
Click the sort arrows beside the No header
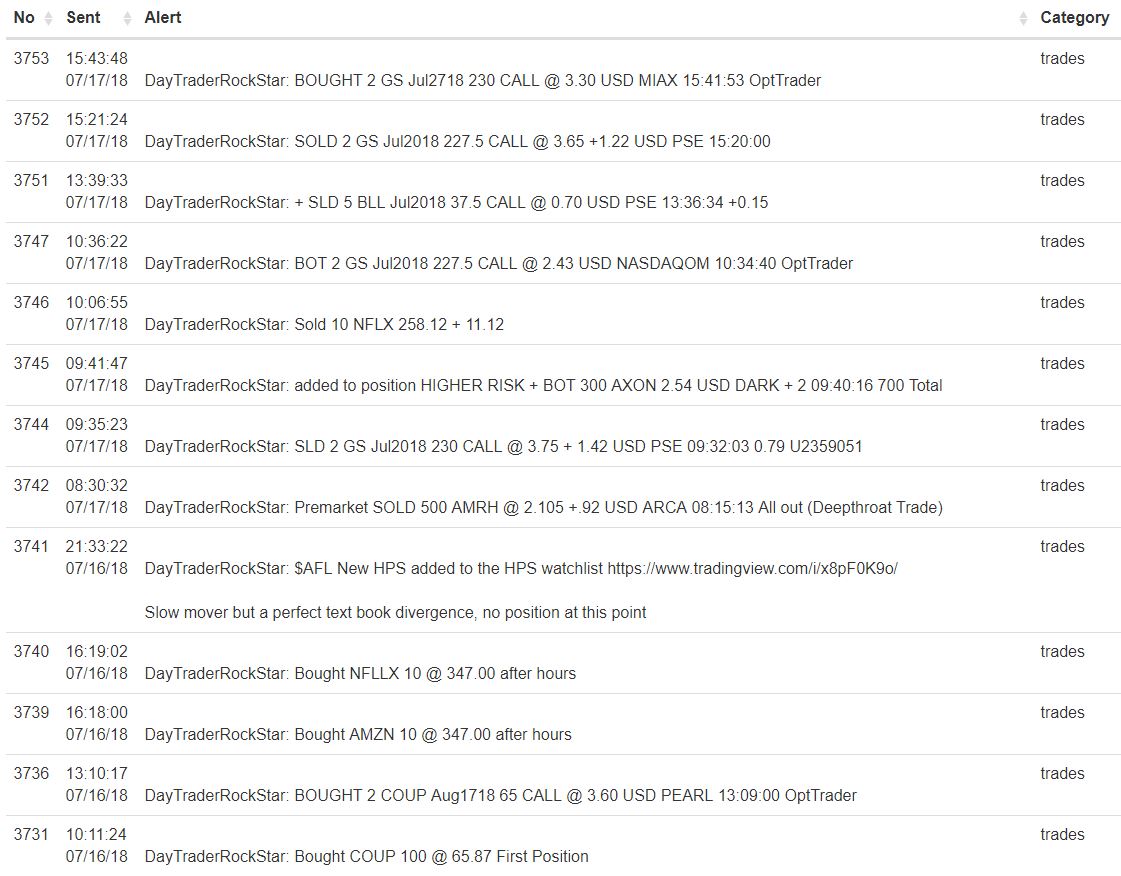pyautogui.click(x=48, y=18)
